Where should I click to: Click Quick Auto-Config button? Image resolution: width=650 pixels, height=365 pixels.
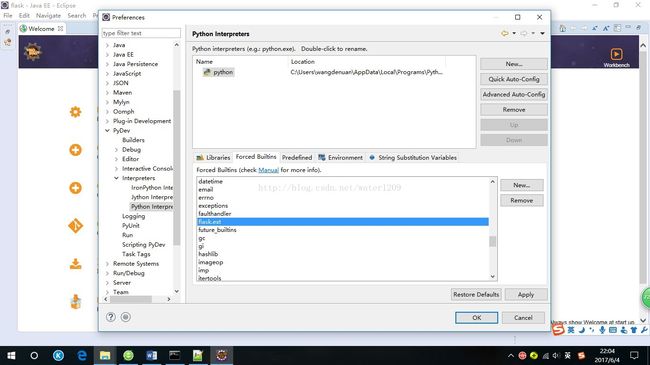click(x=514, y=79)
